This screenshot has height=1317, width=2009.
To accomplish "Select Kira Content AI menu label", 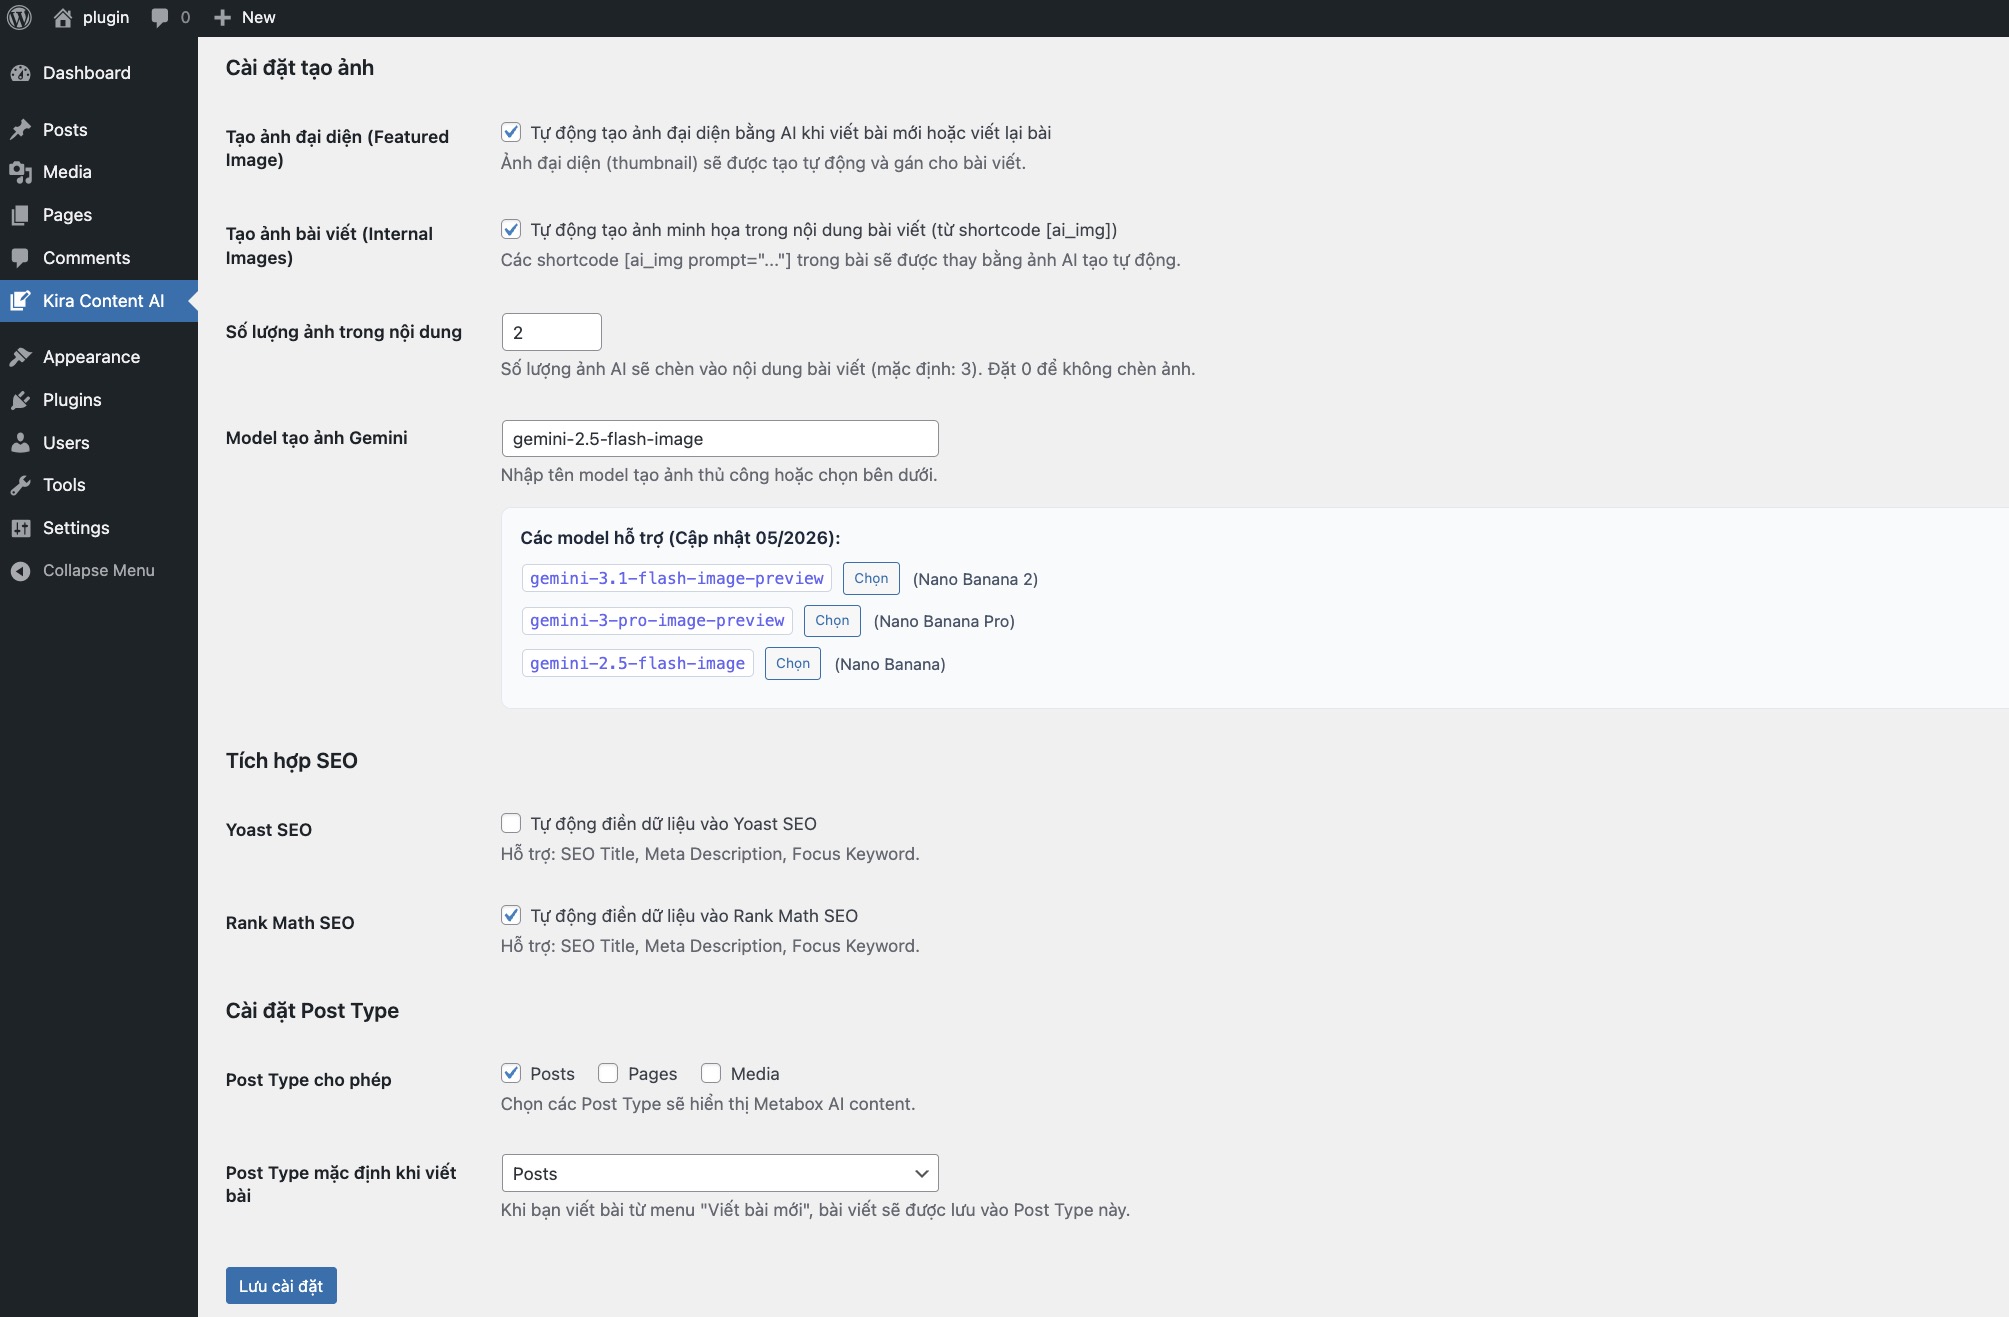I will [104, 301].
